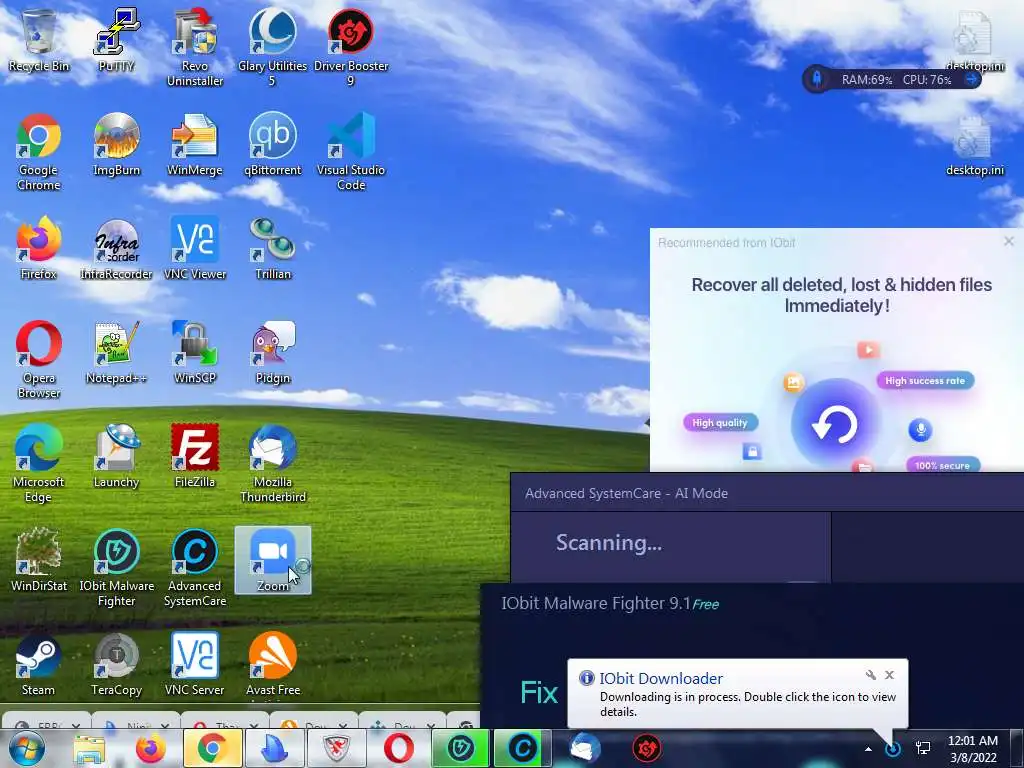Switch to Chrome on the taskbar
Viewport: 1024px width, 768px height.
coord(212,748)
